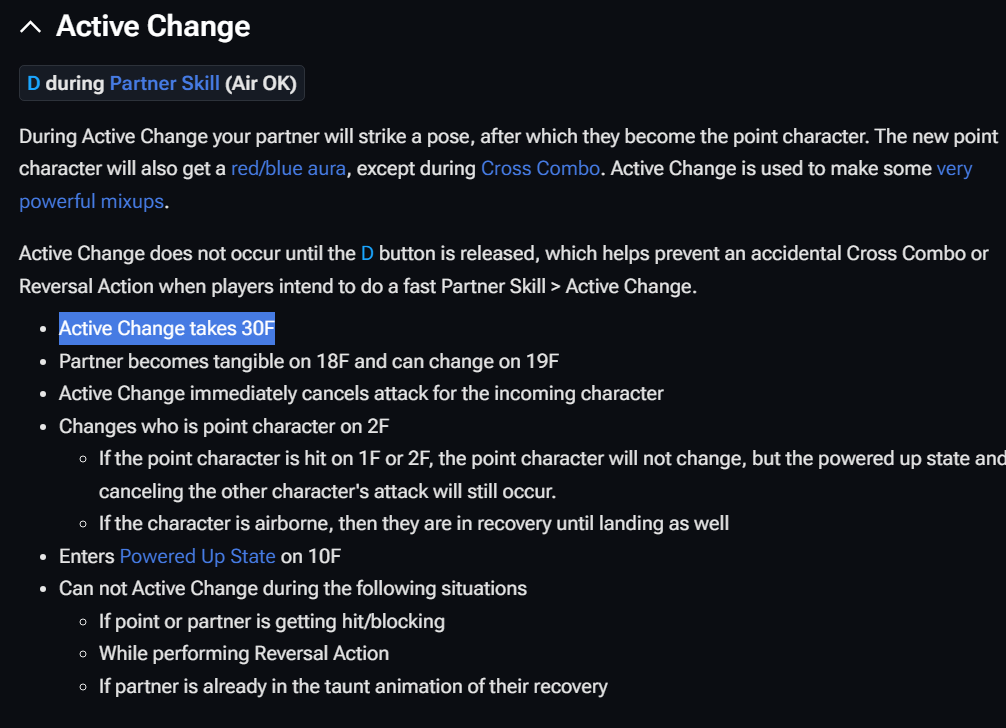Open the Powered Up State link
1006x728 pixels.
[197, 555]
